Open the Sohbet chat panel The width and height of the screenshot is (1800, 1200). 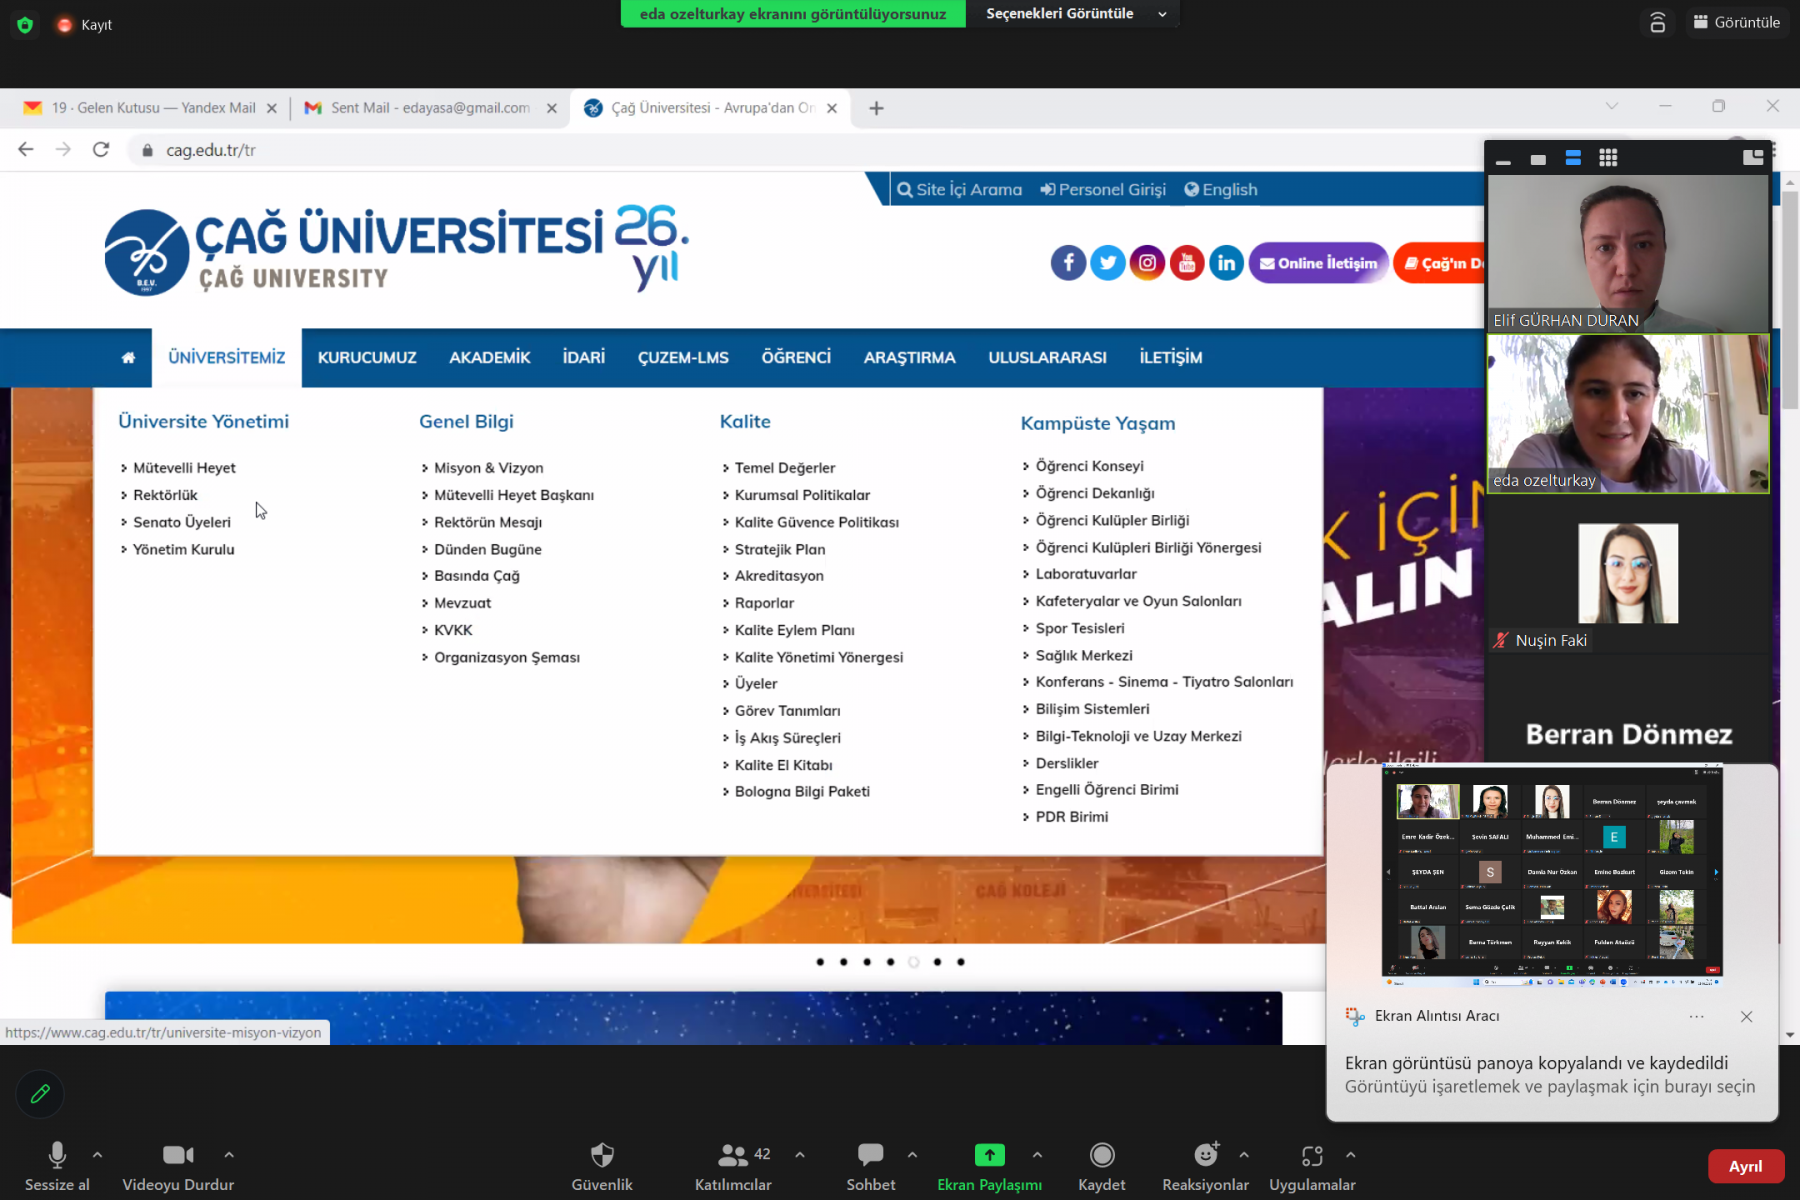click(871, 1167)
